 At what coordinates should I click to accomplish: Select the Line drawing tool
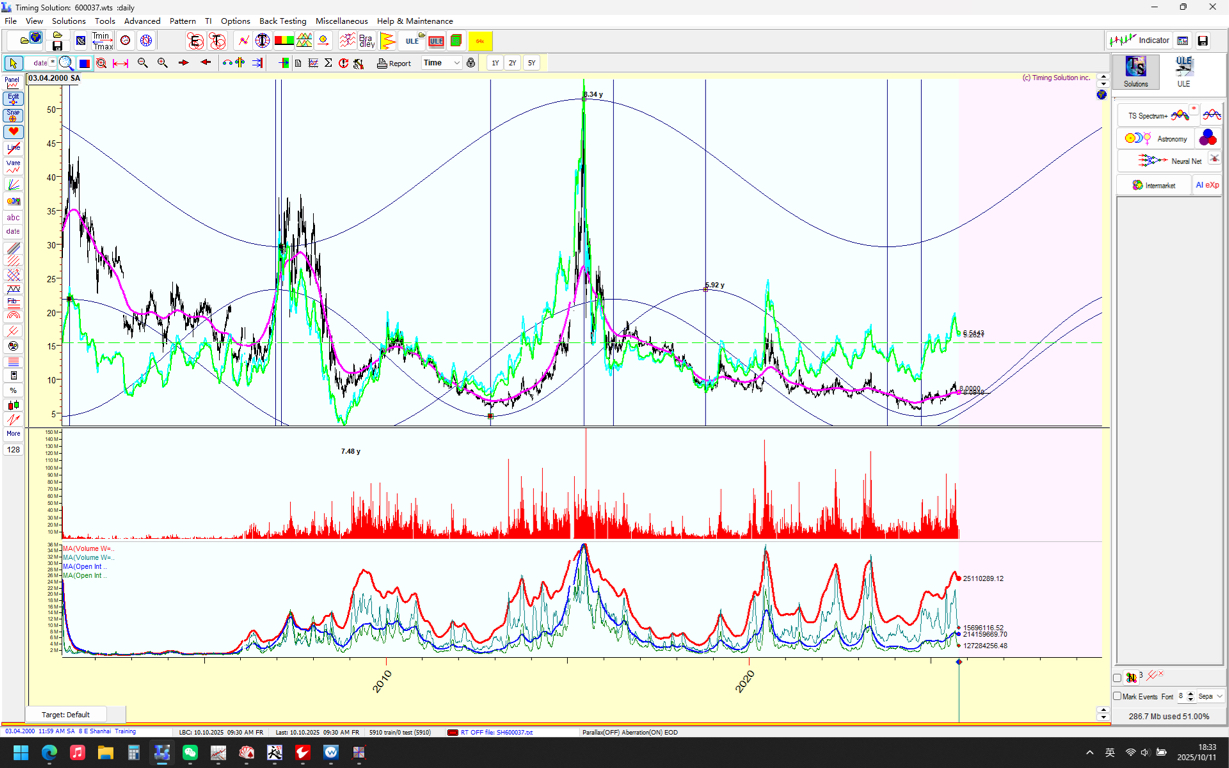coord(13,148)
